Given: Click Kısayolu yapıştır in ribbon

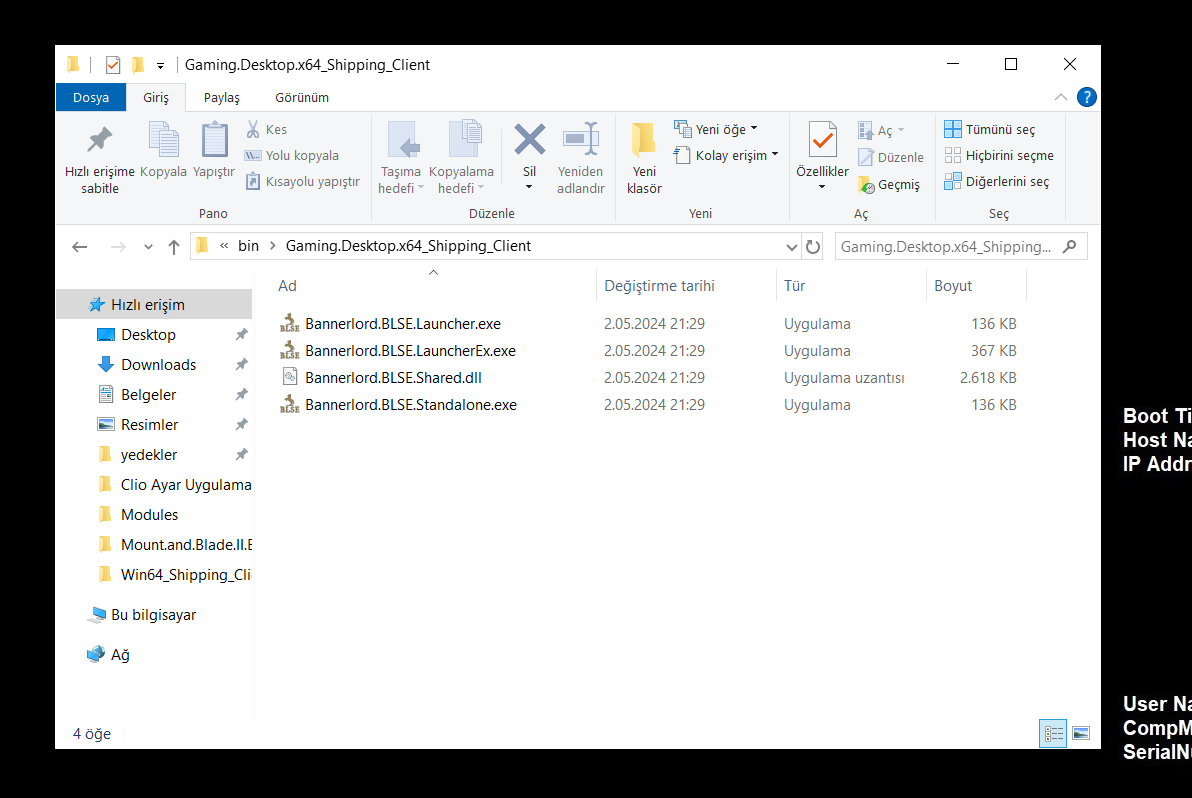Looking at the screenshot, I should pyautogui.click(x=302, y=181).
